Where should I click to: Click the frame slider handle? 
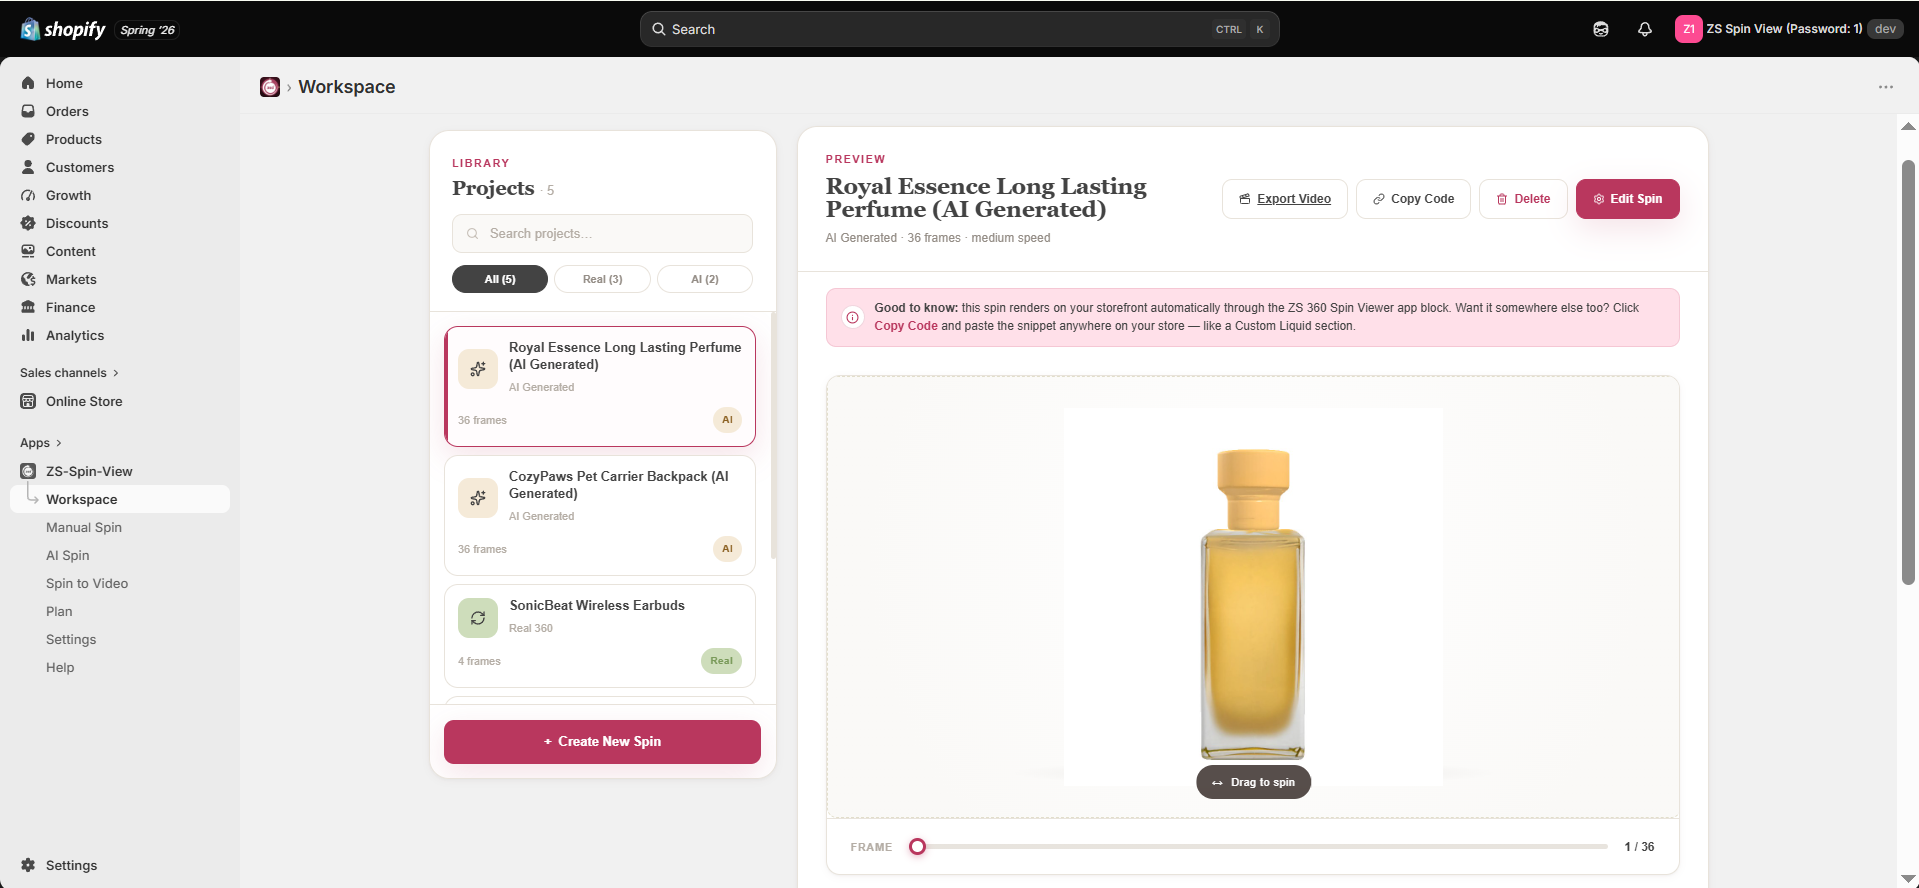coord(917,847)
